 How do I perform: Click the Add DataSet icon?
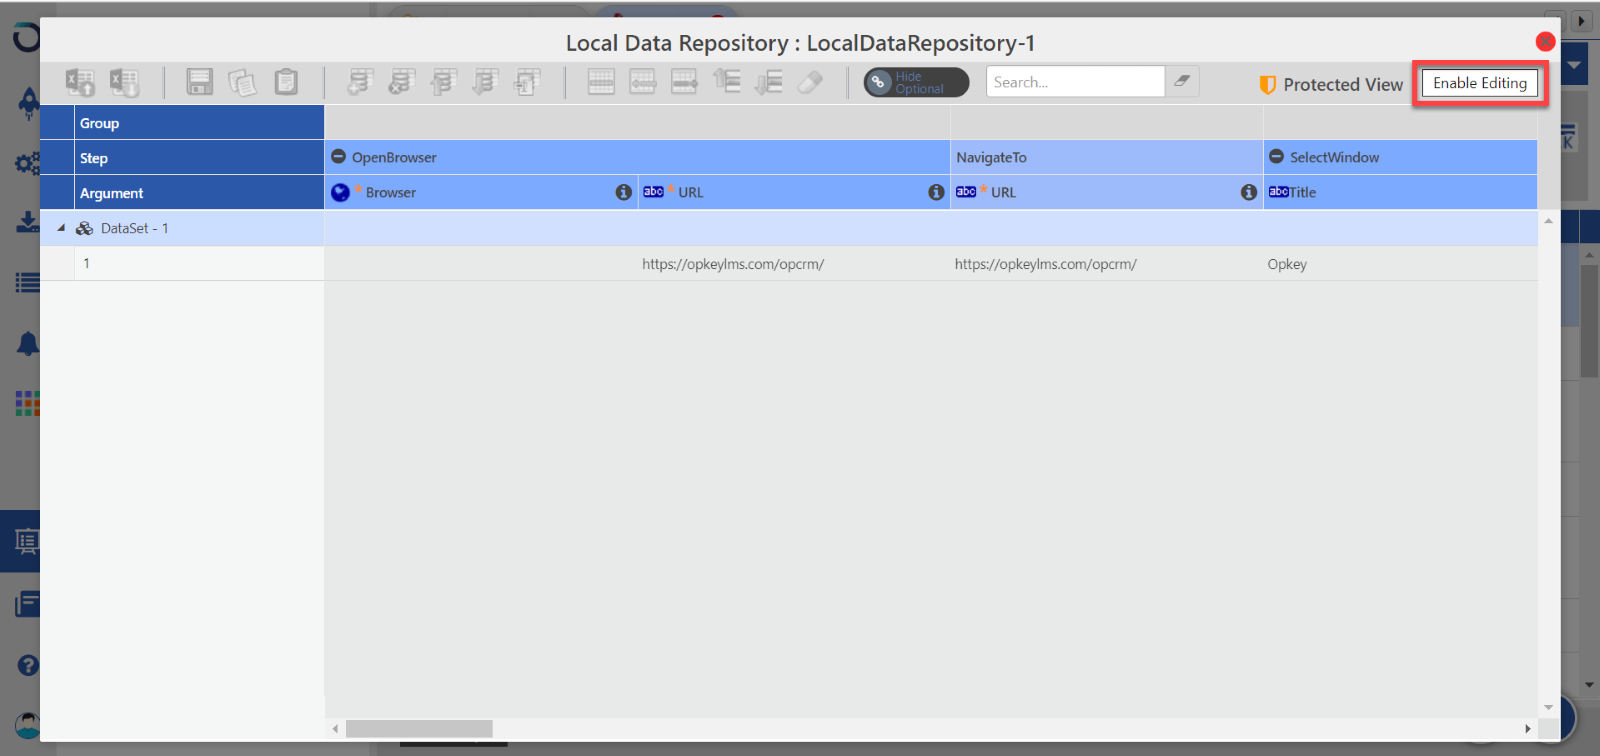tap(359, 82)
